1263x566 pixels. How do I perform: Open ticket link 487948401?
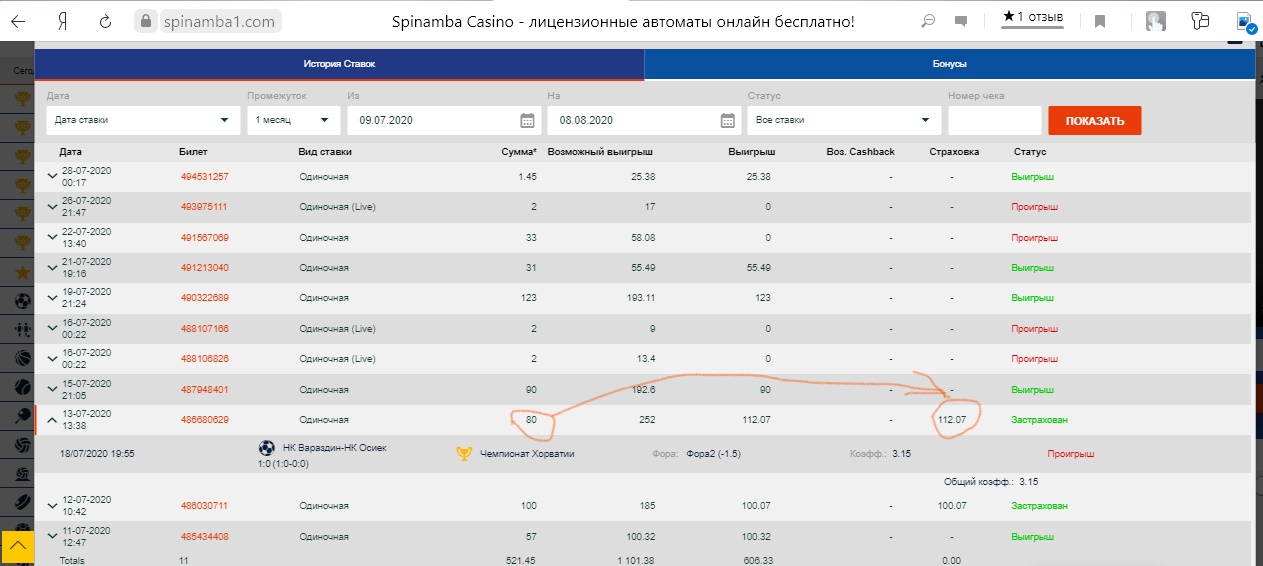(205, 390)
